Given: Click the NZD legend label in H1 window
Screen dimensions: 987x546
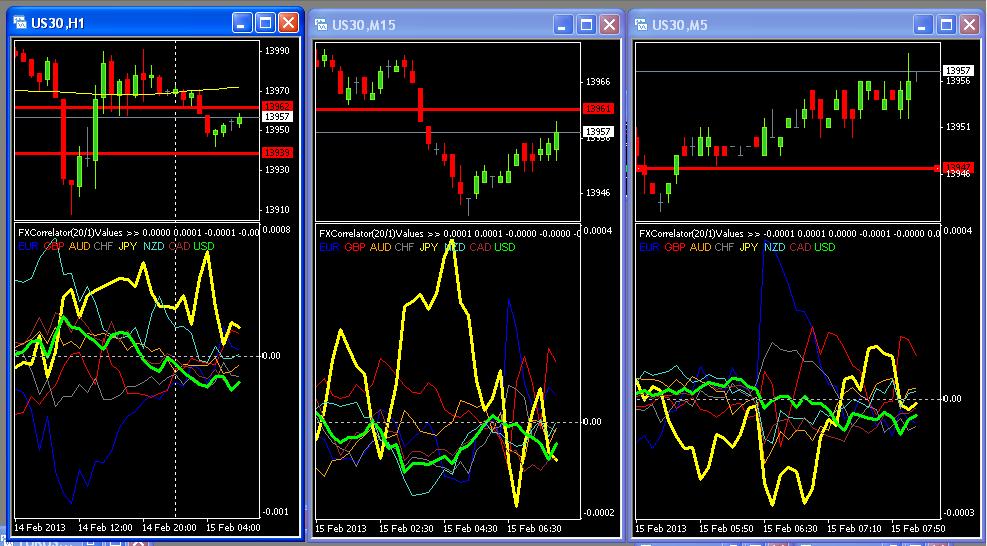Looking at the screenshot, I should [153, 246].
